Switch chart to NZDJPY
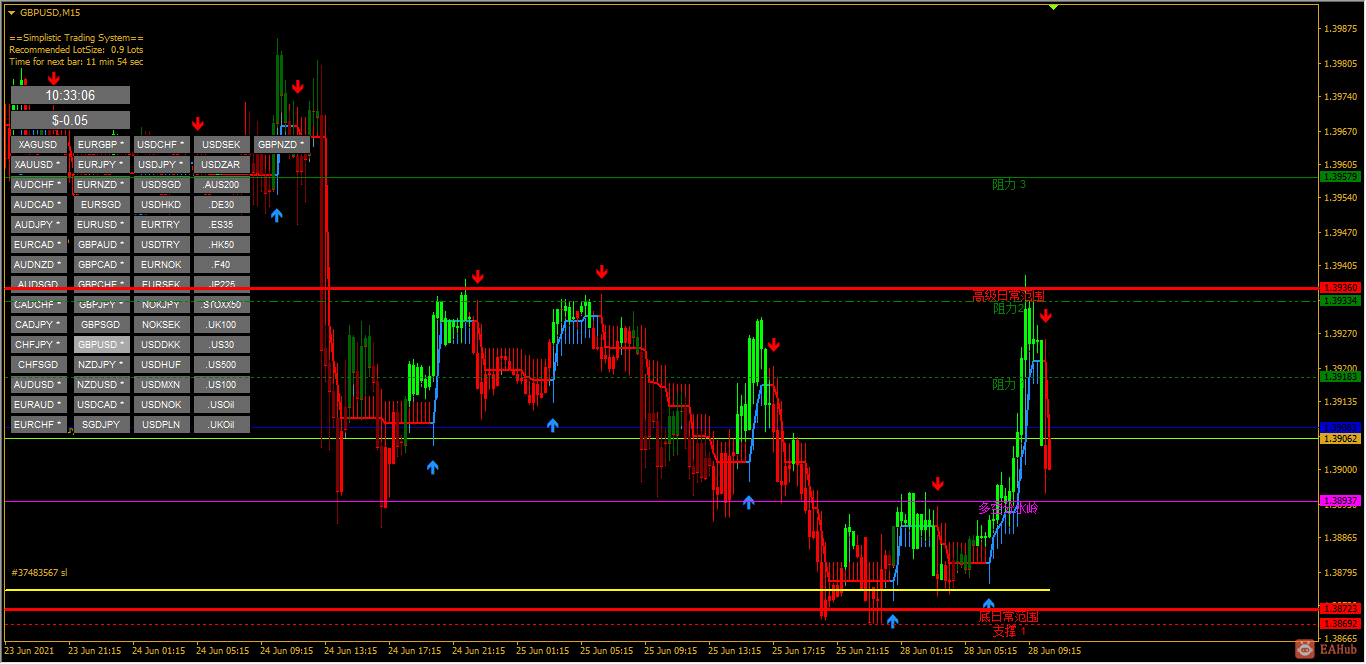 [101, 365]
